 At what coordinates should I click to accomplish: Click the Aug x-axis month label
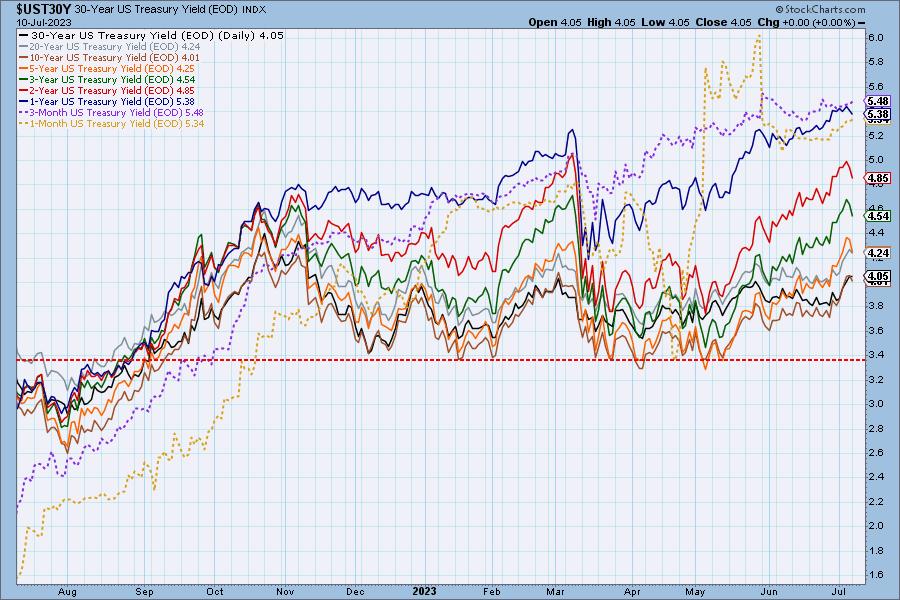(x=67, y=592)
